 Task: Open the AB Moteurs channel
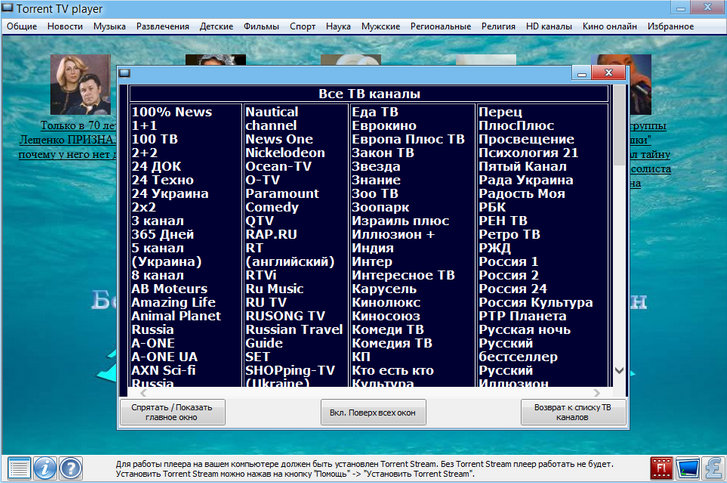(169, 289)
